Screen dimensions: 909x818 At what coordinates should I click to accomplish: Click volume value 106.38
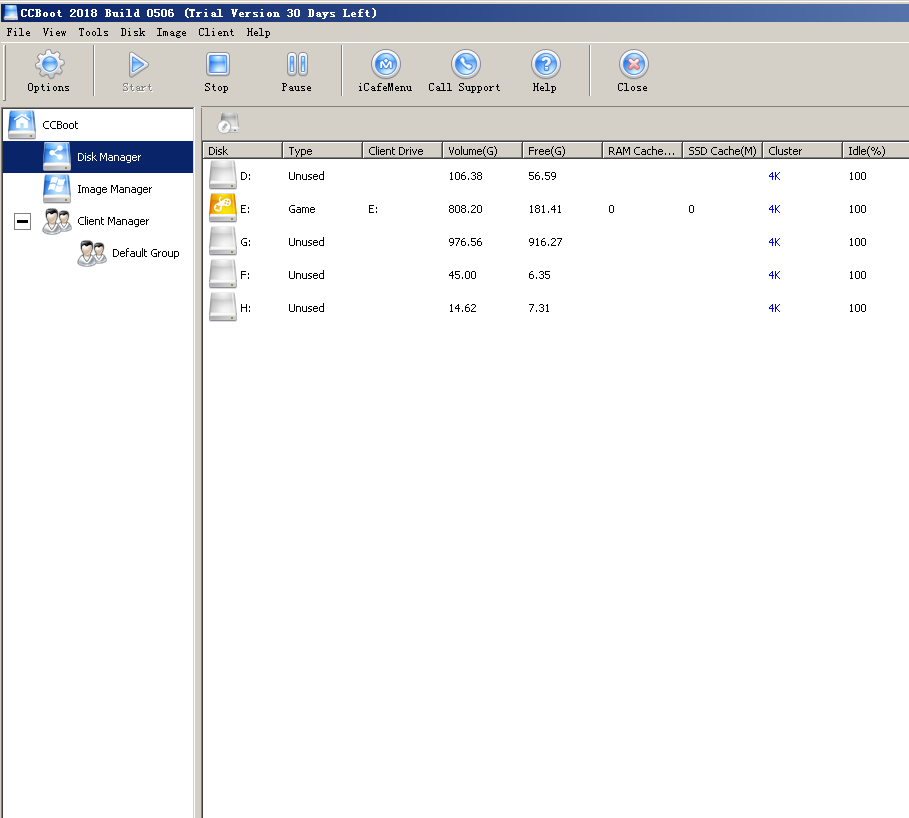click(x=465, y=176)
